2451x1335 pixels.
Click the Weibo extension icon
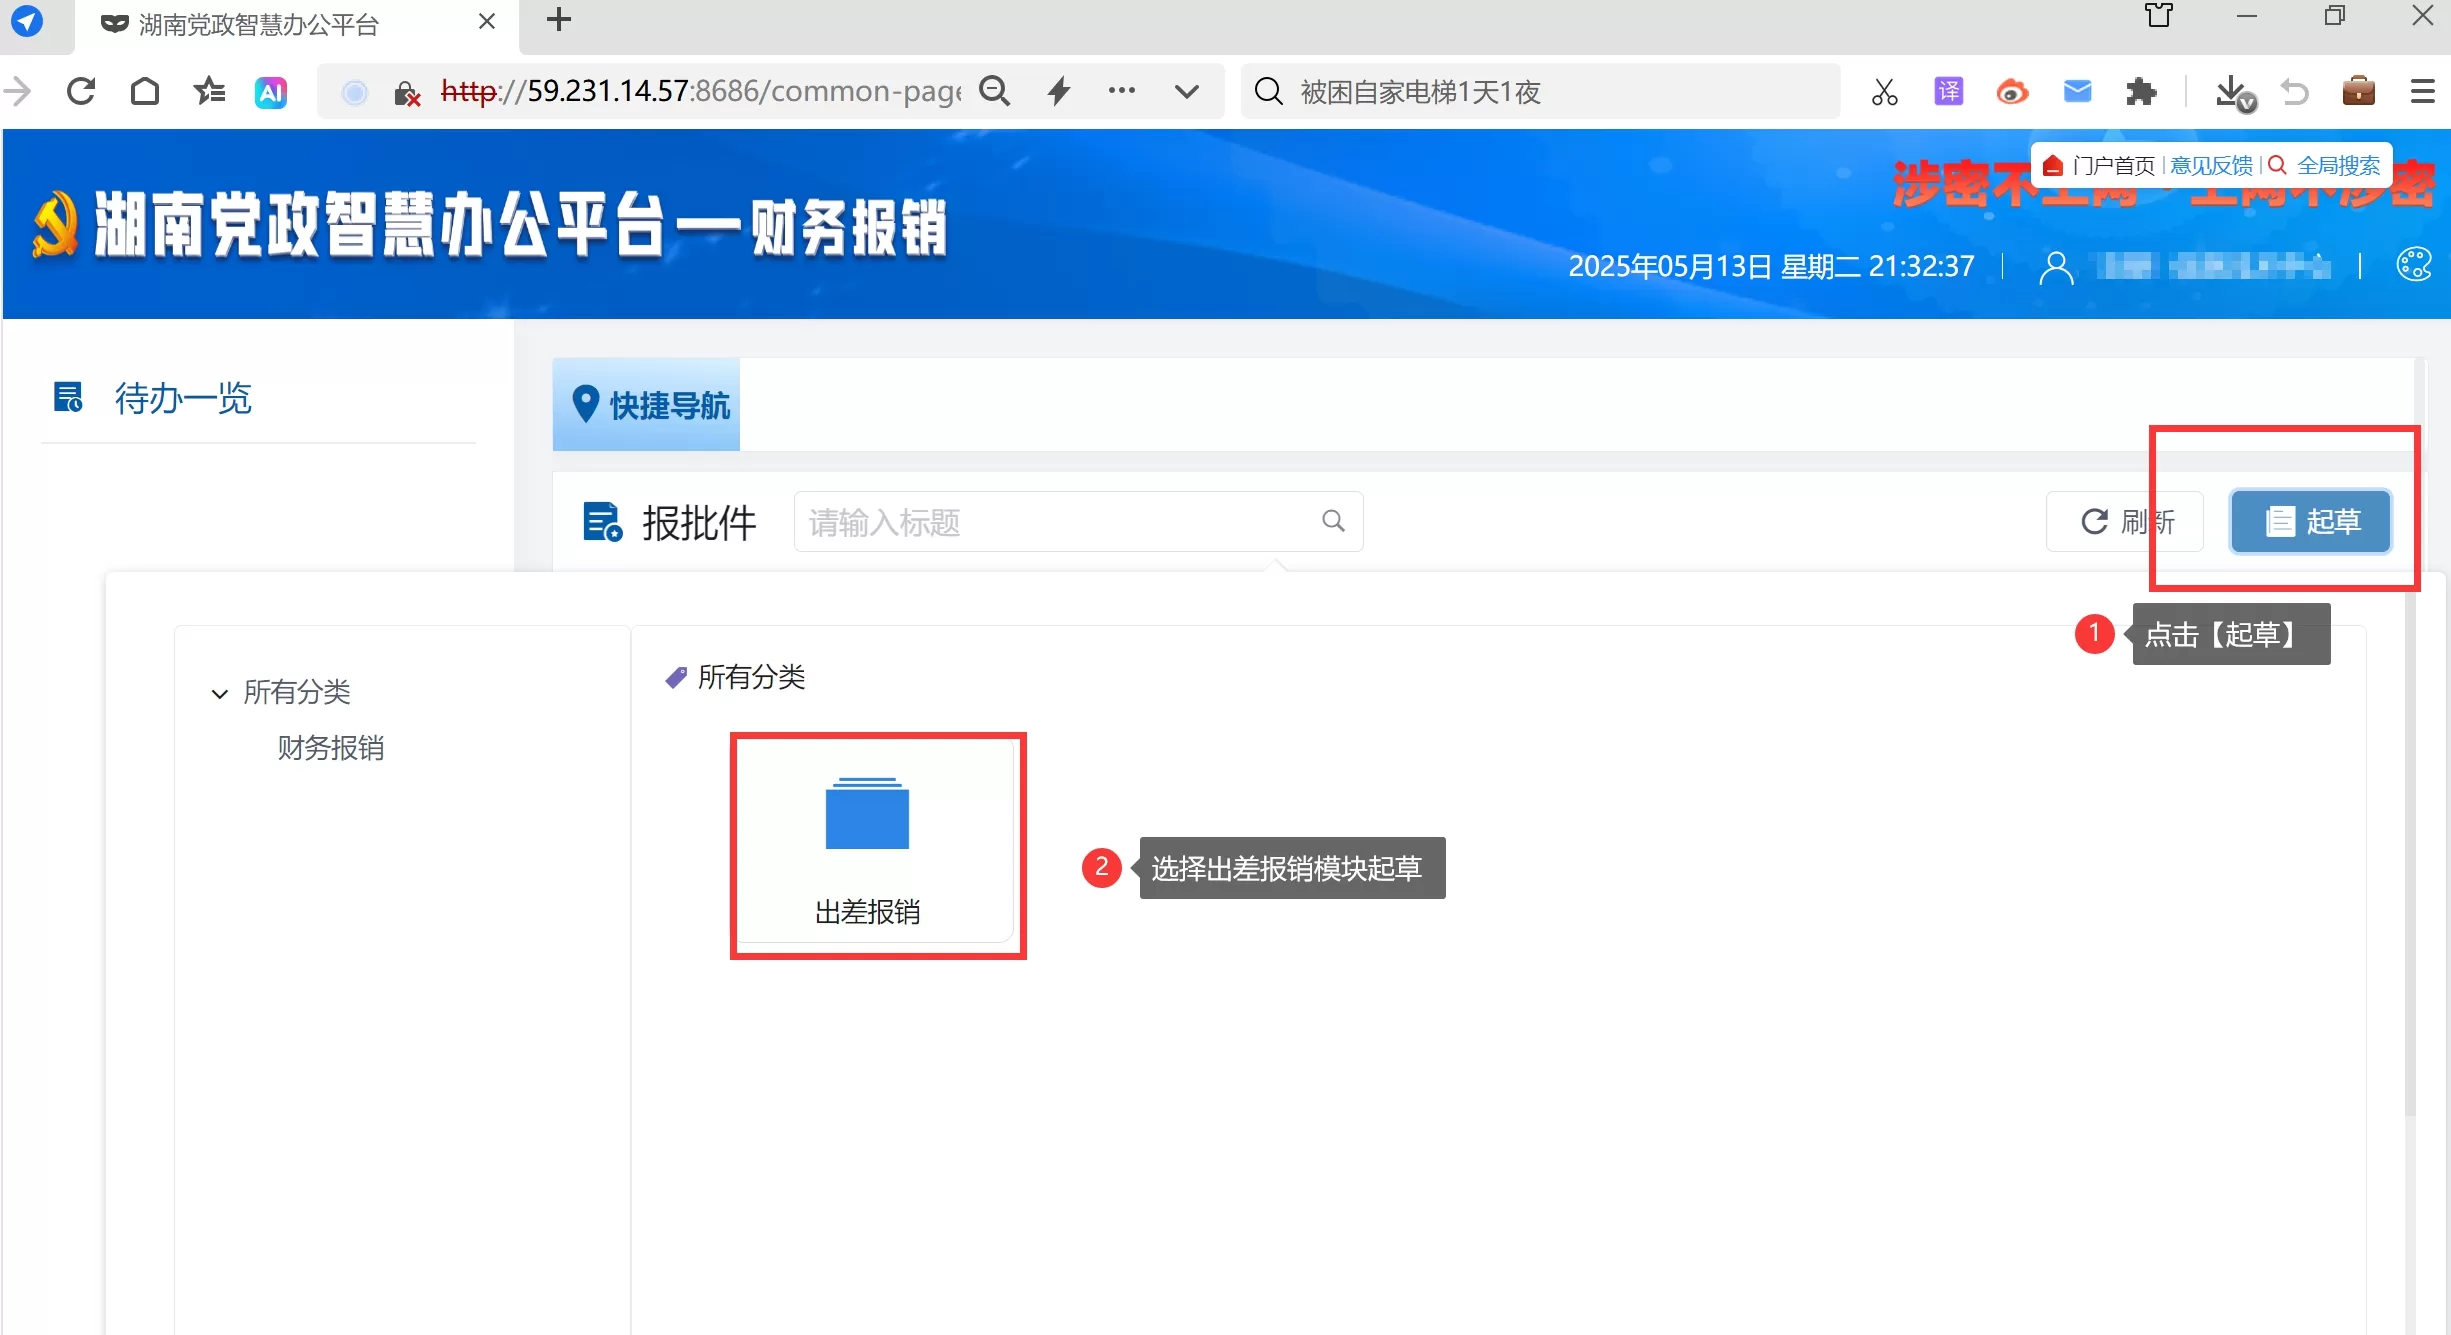click(2012, 92)
